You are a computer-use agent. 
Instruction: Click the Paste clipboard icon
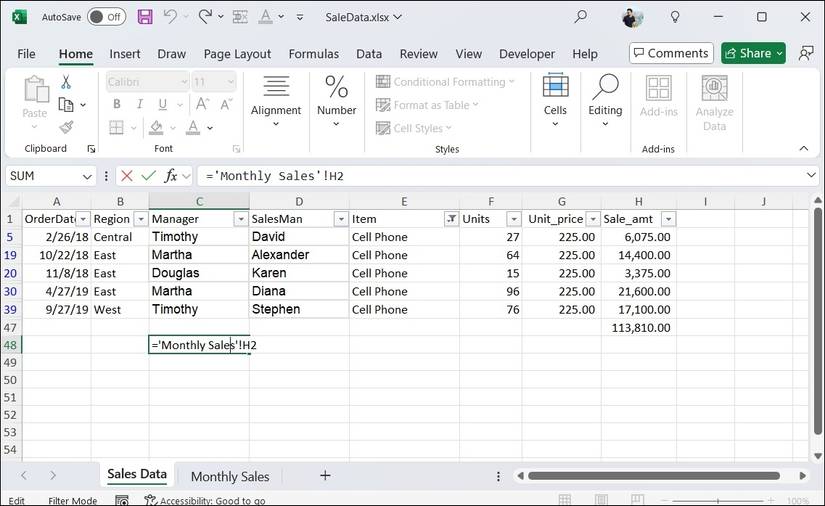pyautogui.click(x=35, y=89)
